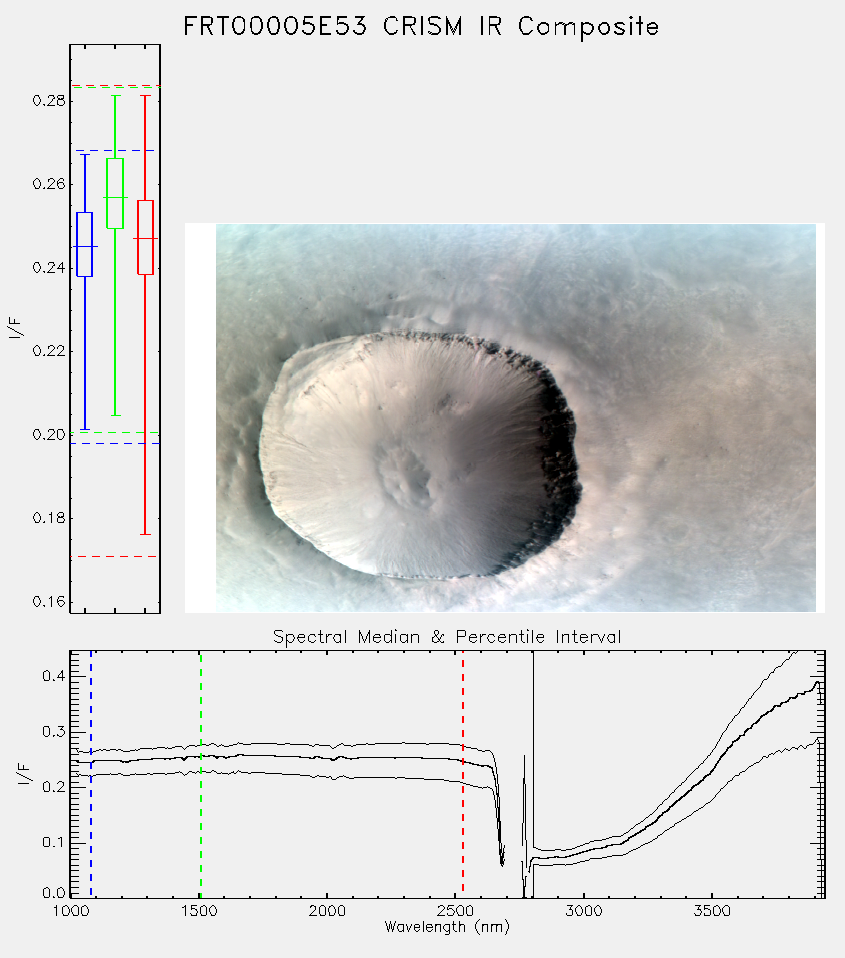Click the 0.16 tick label on box plot axis

coord(49,602)
